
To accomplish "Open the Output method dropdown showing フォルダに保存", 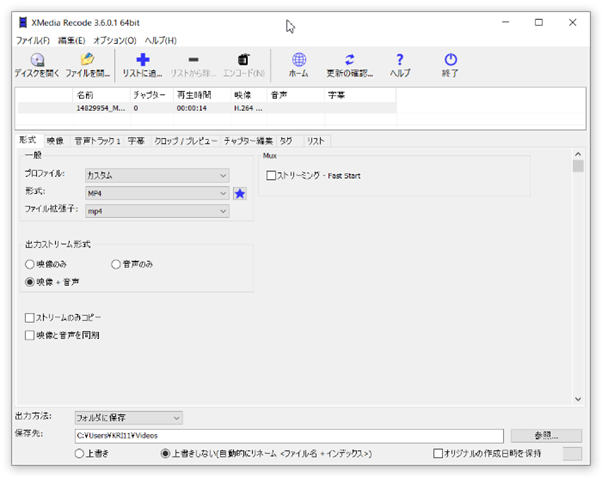I will tap(129, 417).
